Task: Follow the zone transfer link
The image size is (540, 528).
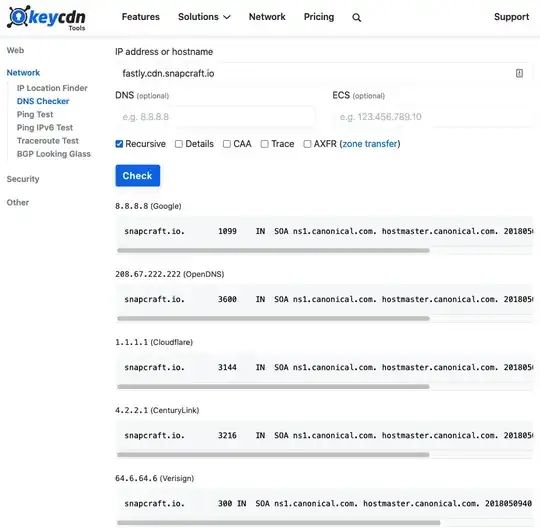Action: 370,144
